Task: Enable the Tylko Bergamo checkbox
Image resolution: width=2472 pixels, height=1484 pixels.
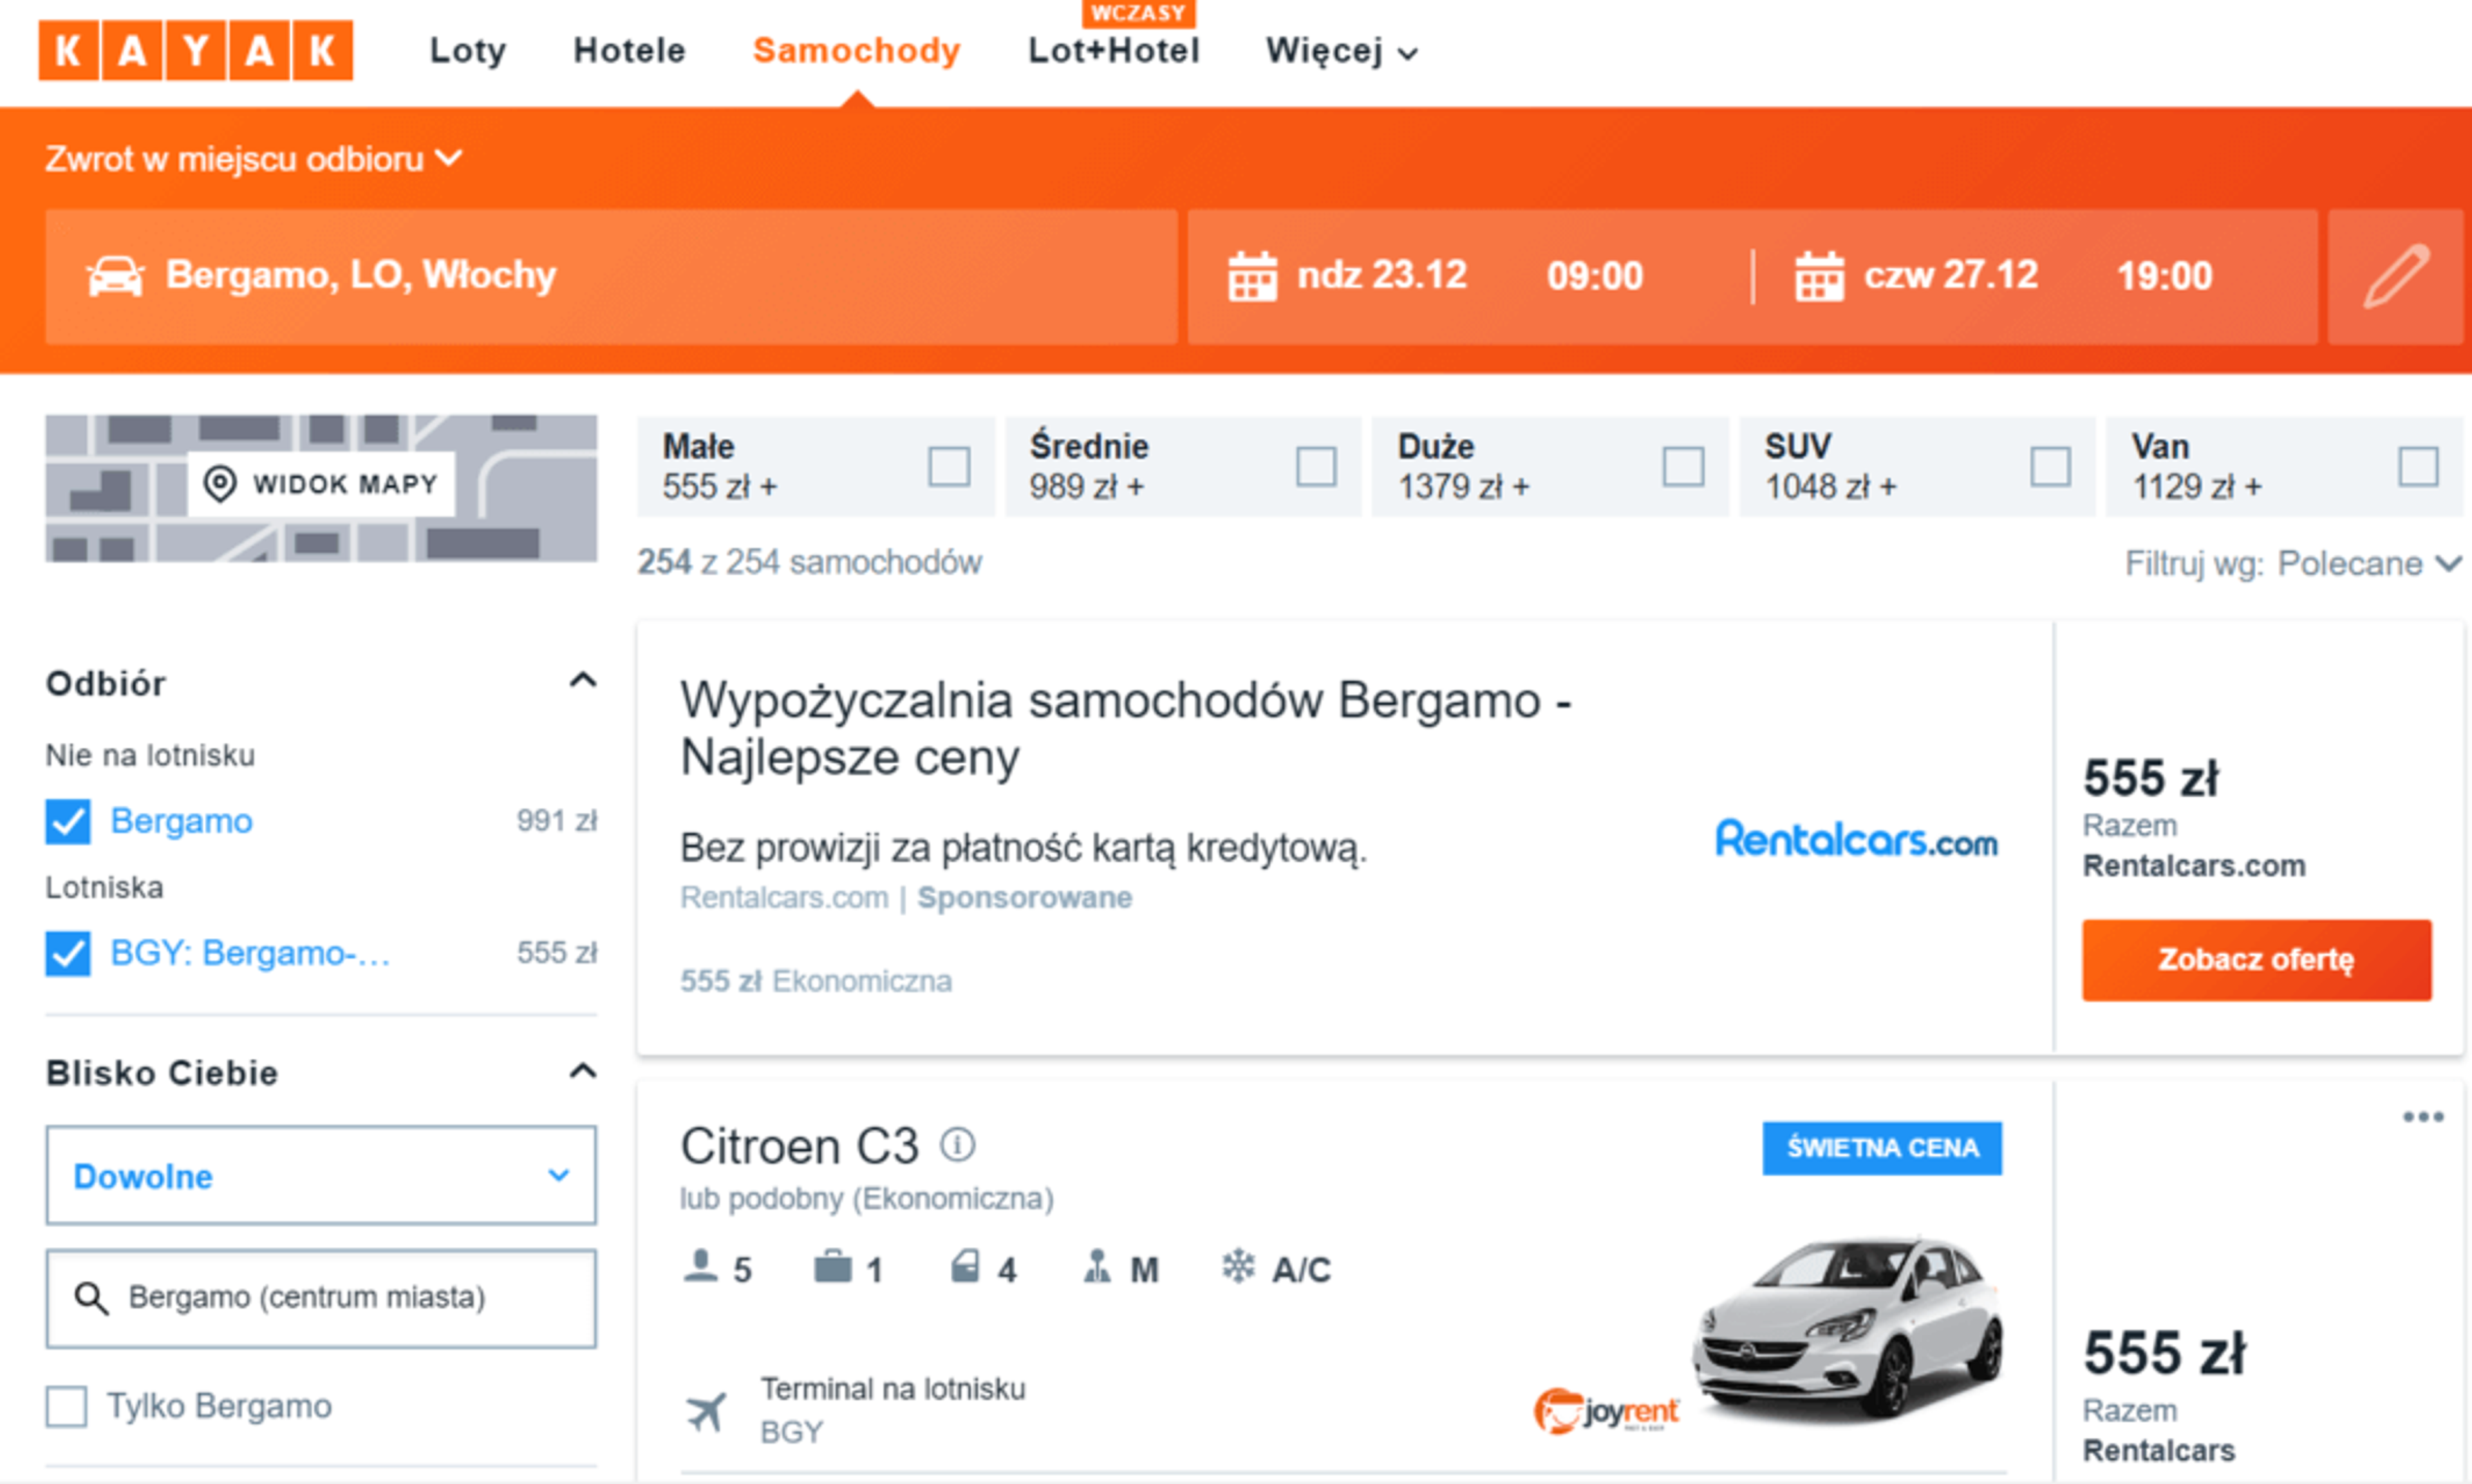Action: pos(67,1406)
